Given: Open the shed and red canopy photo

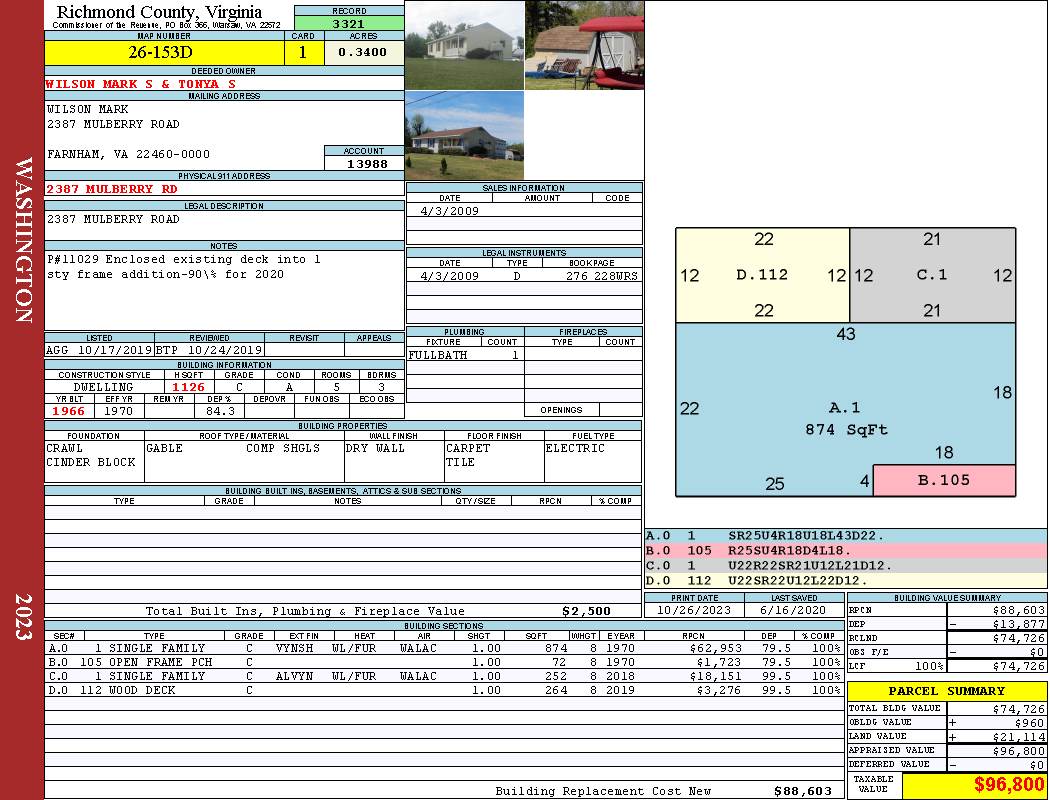Looking at the screenshot, I should point(585,45).
